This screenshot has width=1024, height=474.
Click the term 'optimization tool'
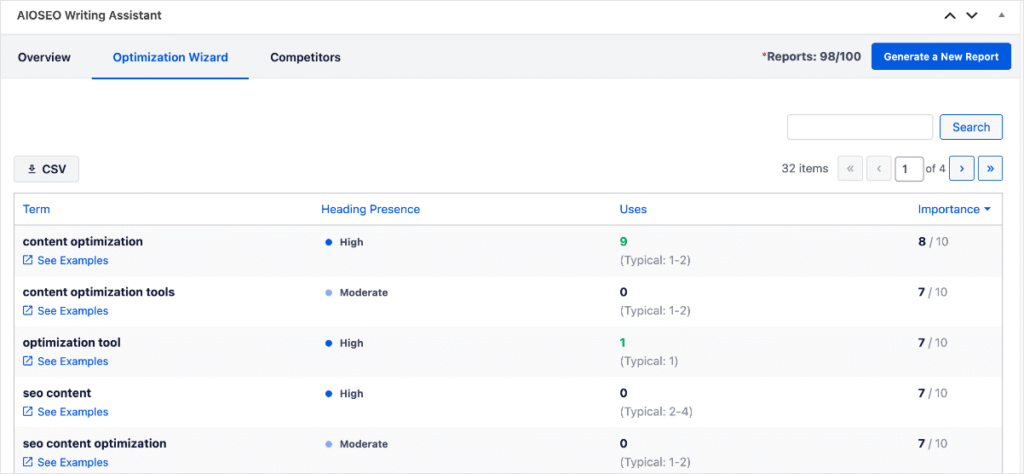tap(72, 343)
